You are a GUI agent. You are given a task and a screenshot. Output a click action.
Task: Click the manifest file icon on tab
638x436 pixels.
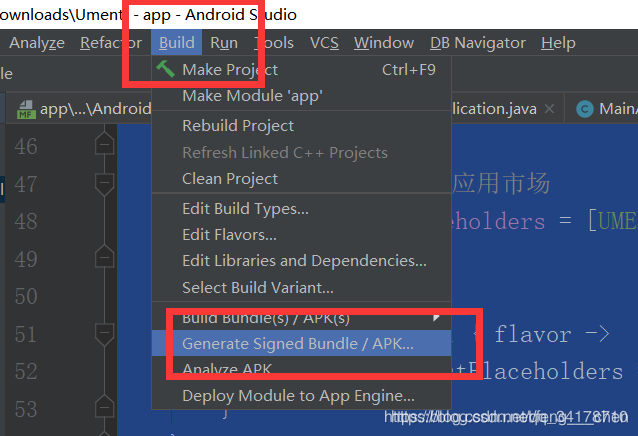point(25,109)
